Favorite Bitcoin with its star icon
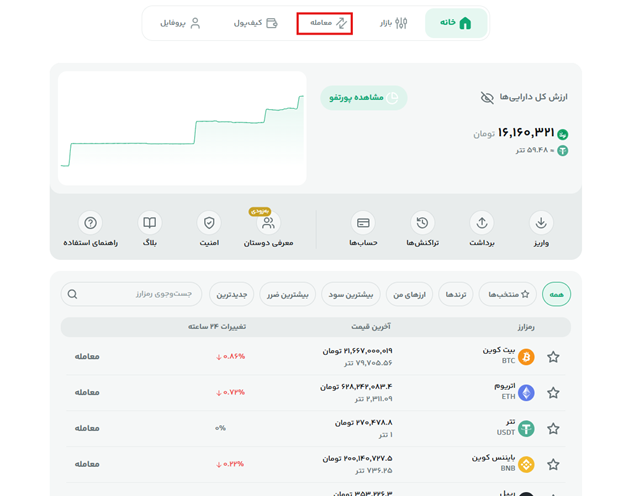 click(x=553, y=357)
